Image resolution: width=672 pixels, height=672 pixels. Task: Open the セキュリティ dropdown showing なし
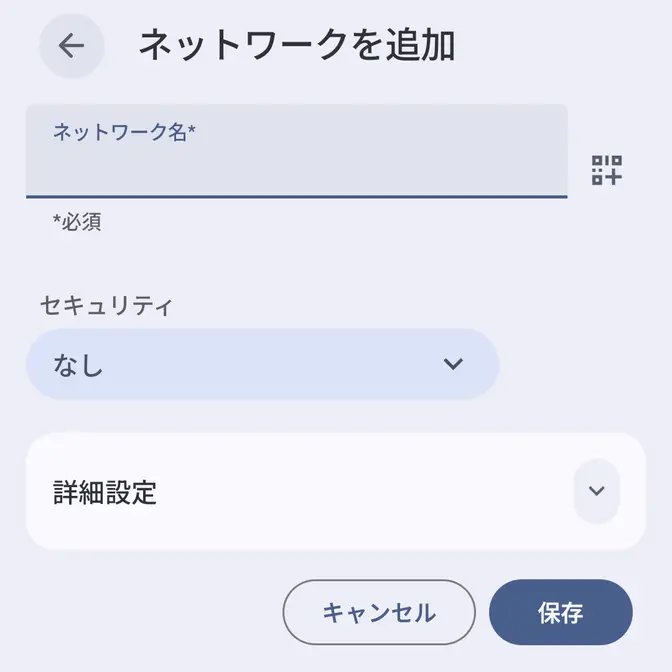click(262, 364)
